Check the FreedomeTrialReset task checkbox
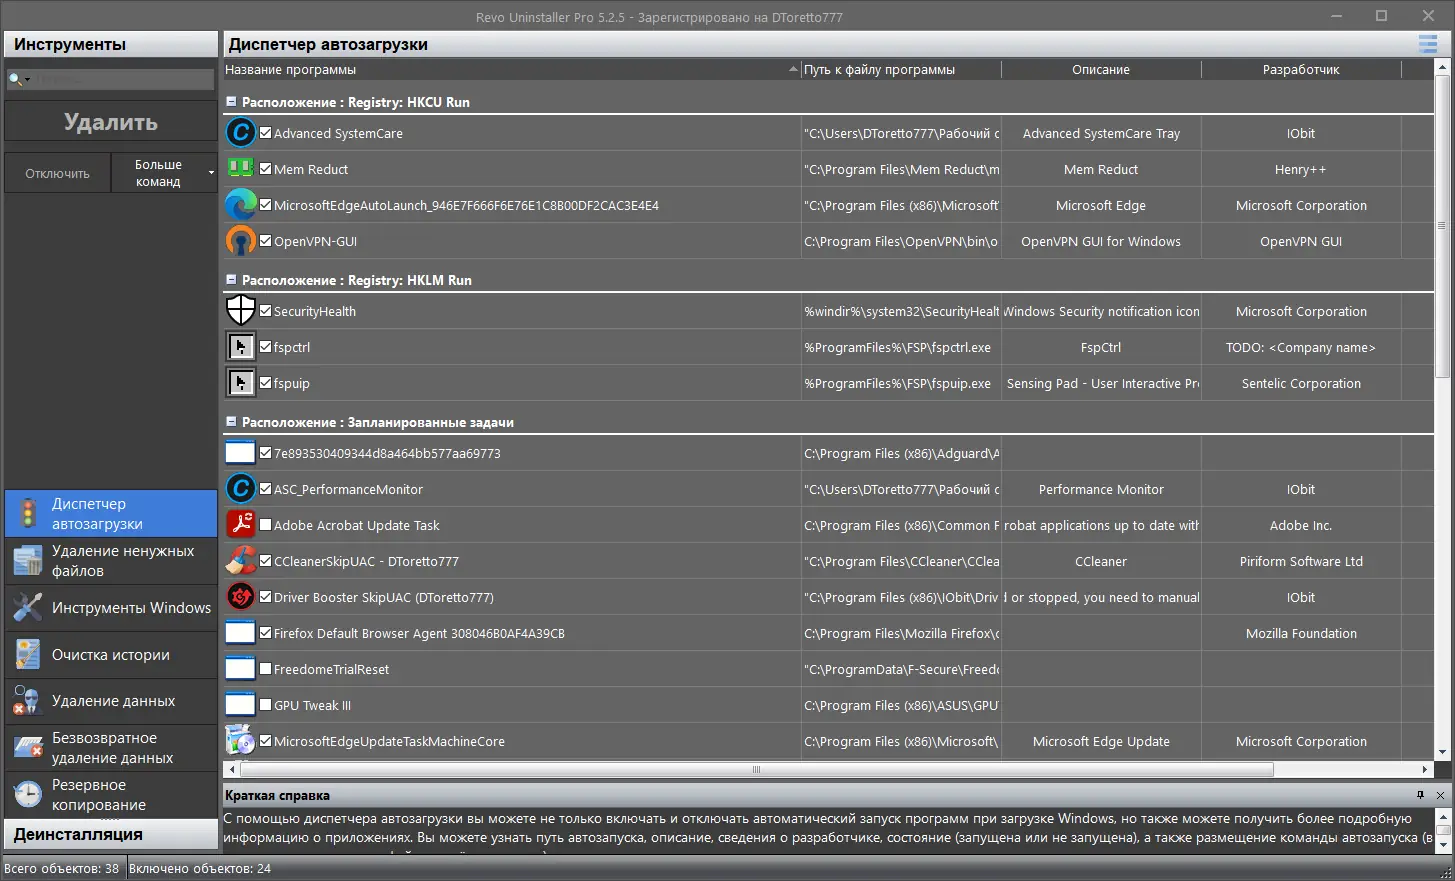1455x881 pixels. 266,669
